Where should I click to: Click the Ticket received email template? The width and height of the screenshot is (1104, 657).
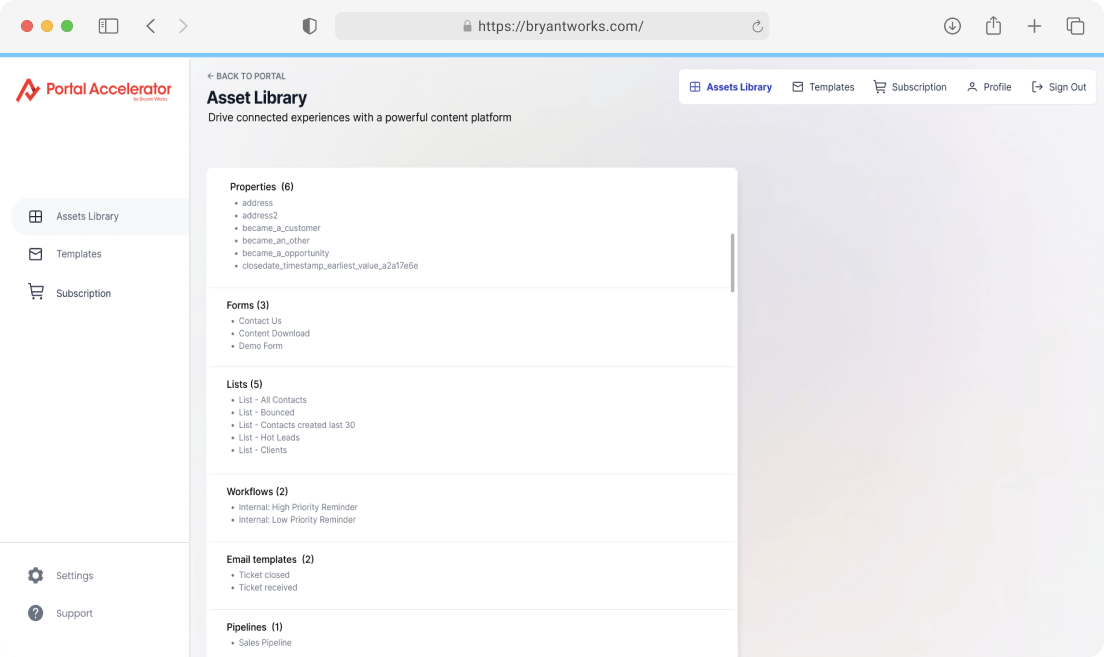pyautogui.click(x=268, y=587)
